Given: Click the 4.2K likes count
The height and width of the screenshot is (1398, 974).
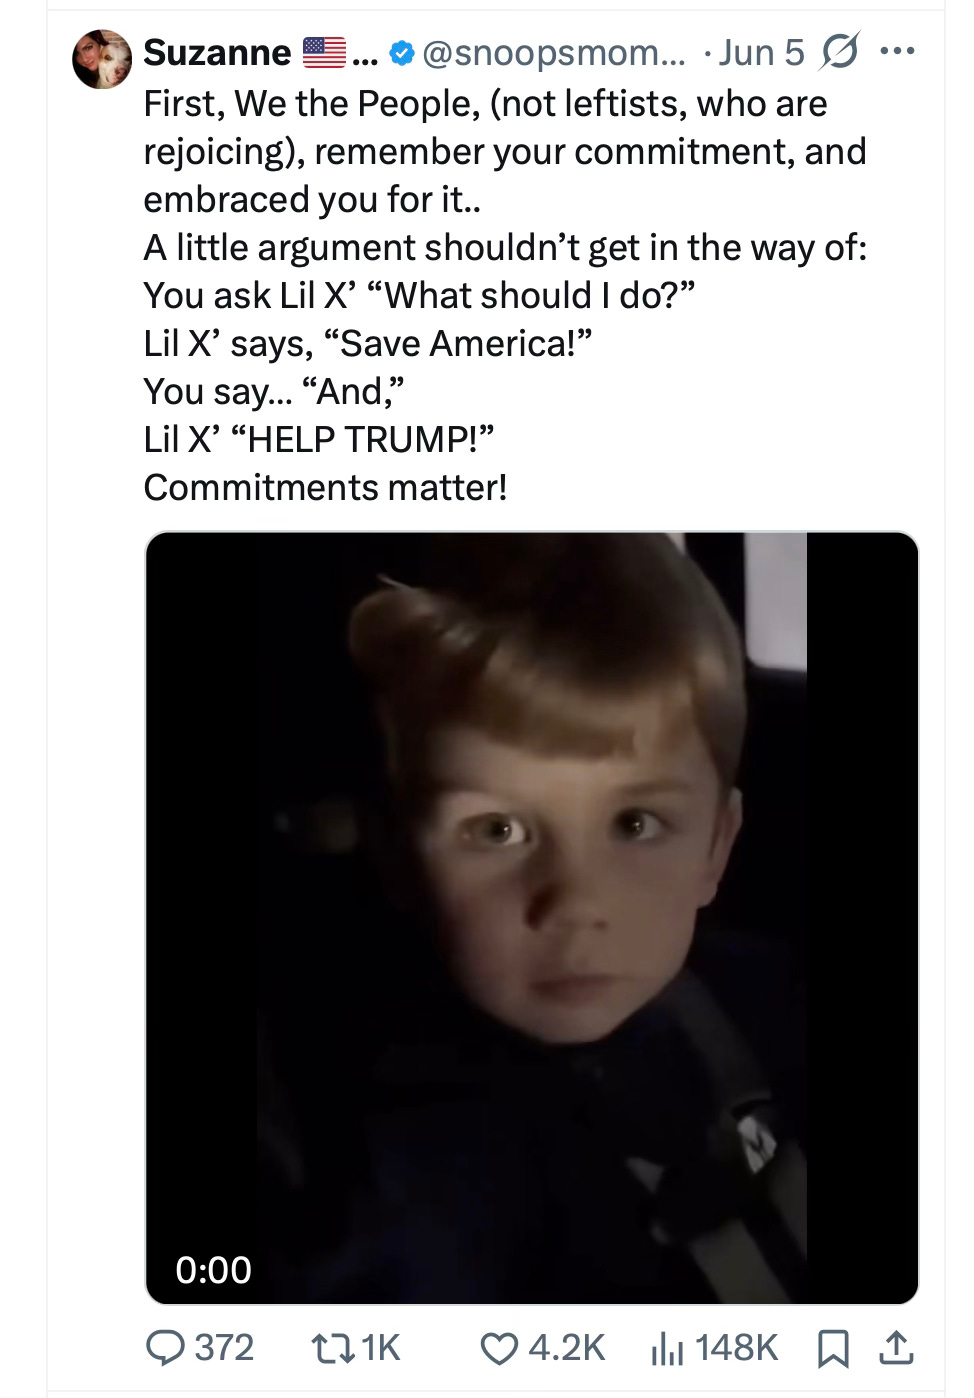Looking at the screenshot, I should [x=566, y=1348].
